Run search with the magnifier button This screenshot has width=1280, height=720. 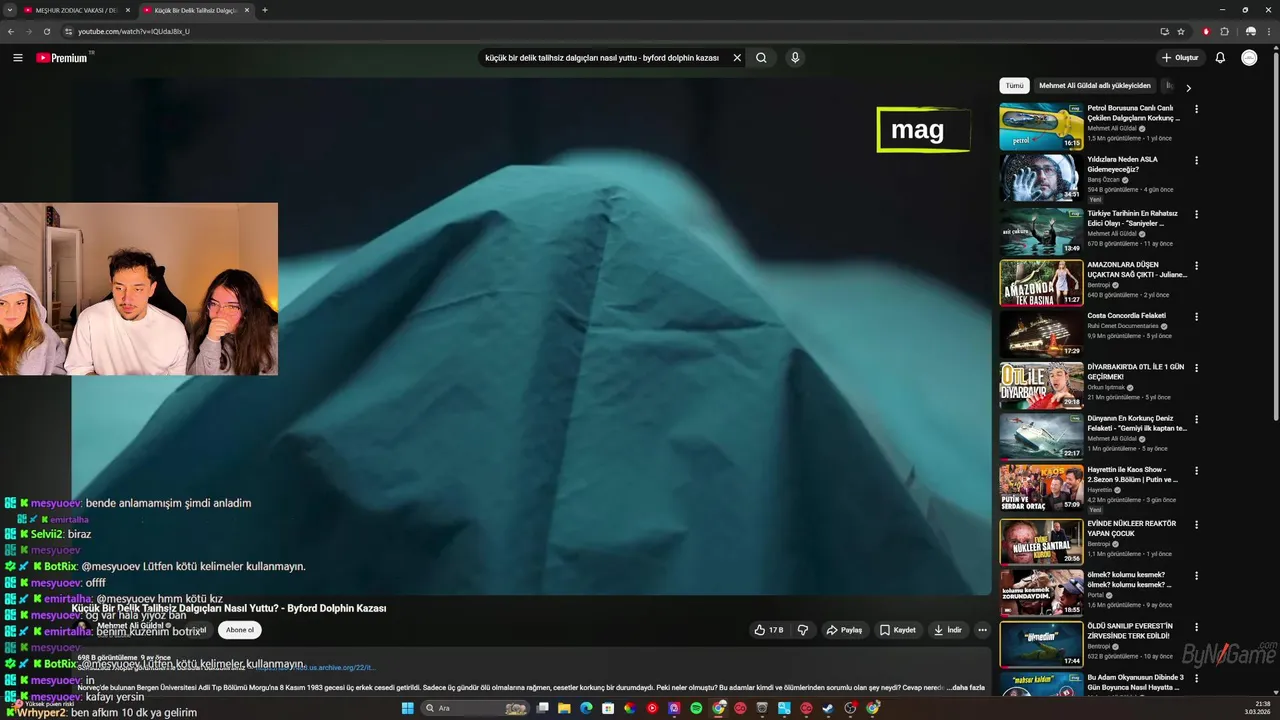click(x=761, y=58)
